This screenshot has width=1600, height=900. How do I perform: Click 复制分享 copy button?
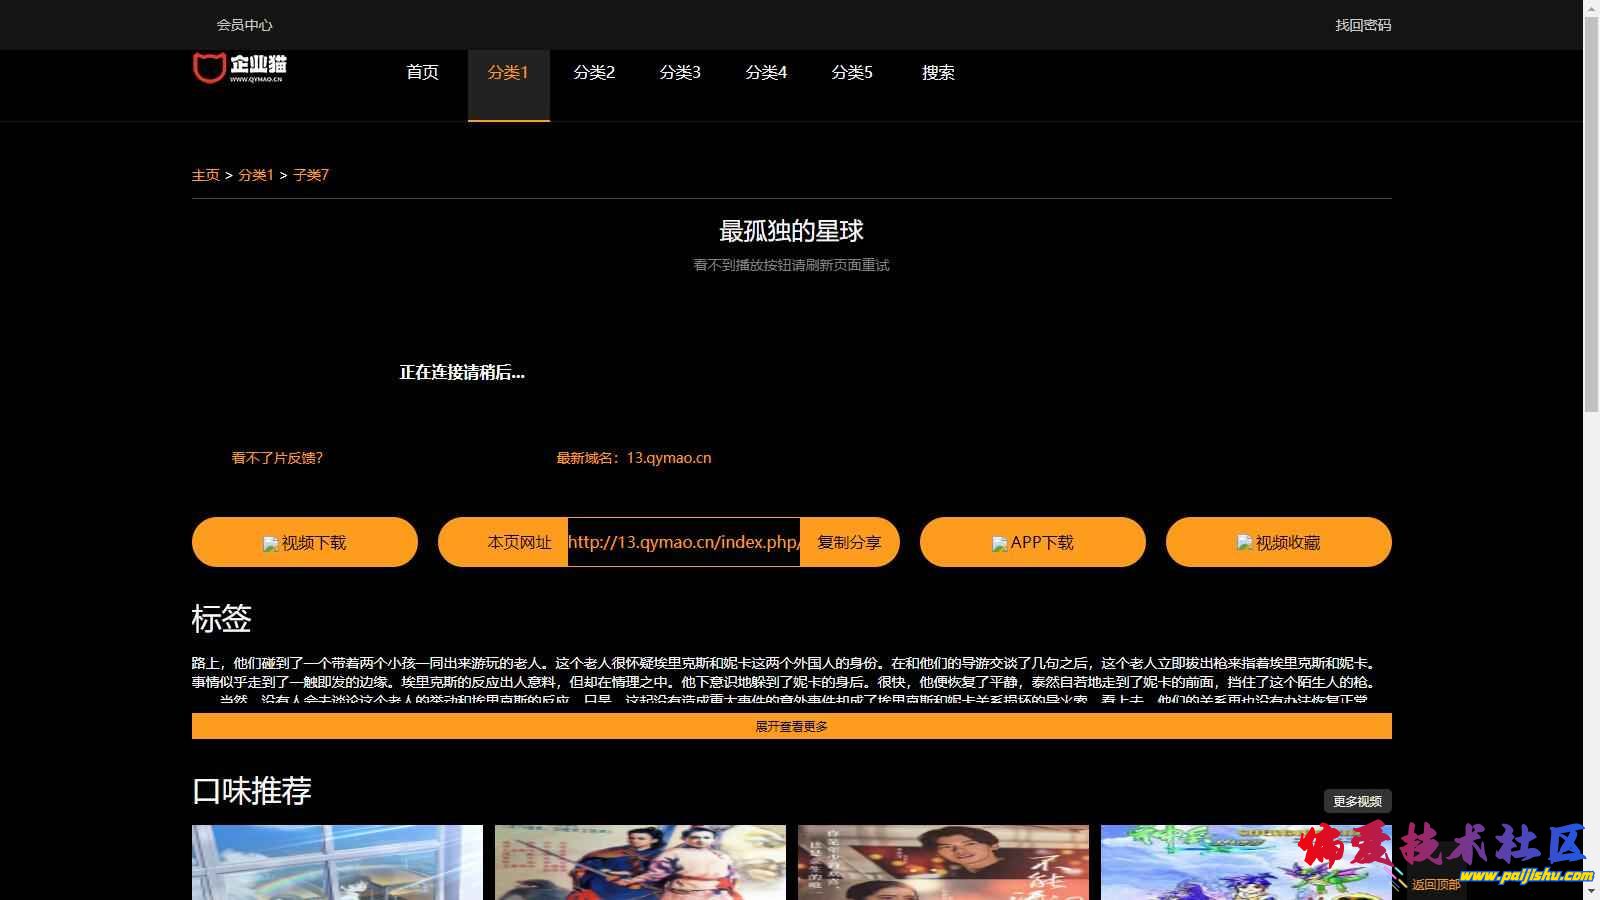coord(849,542)
